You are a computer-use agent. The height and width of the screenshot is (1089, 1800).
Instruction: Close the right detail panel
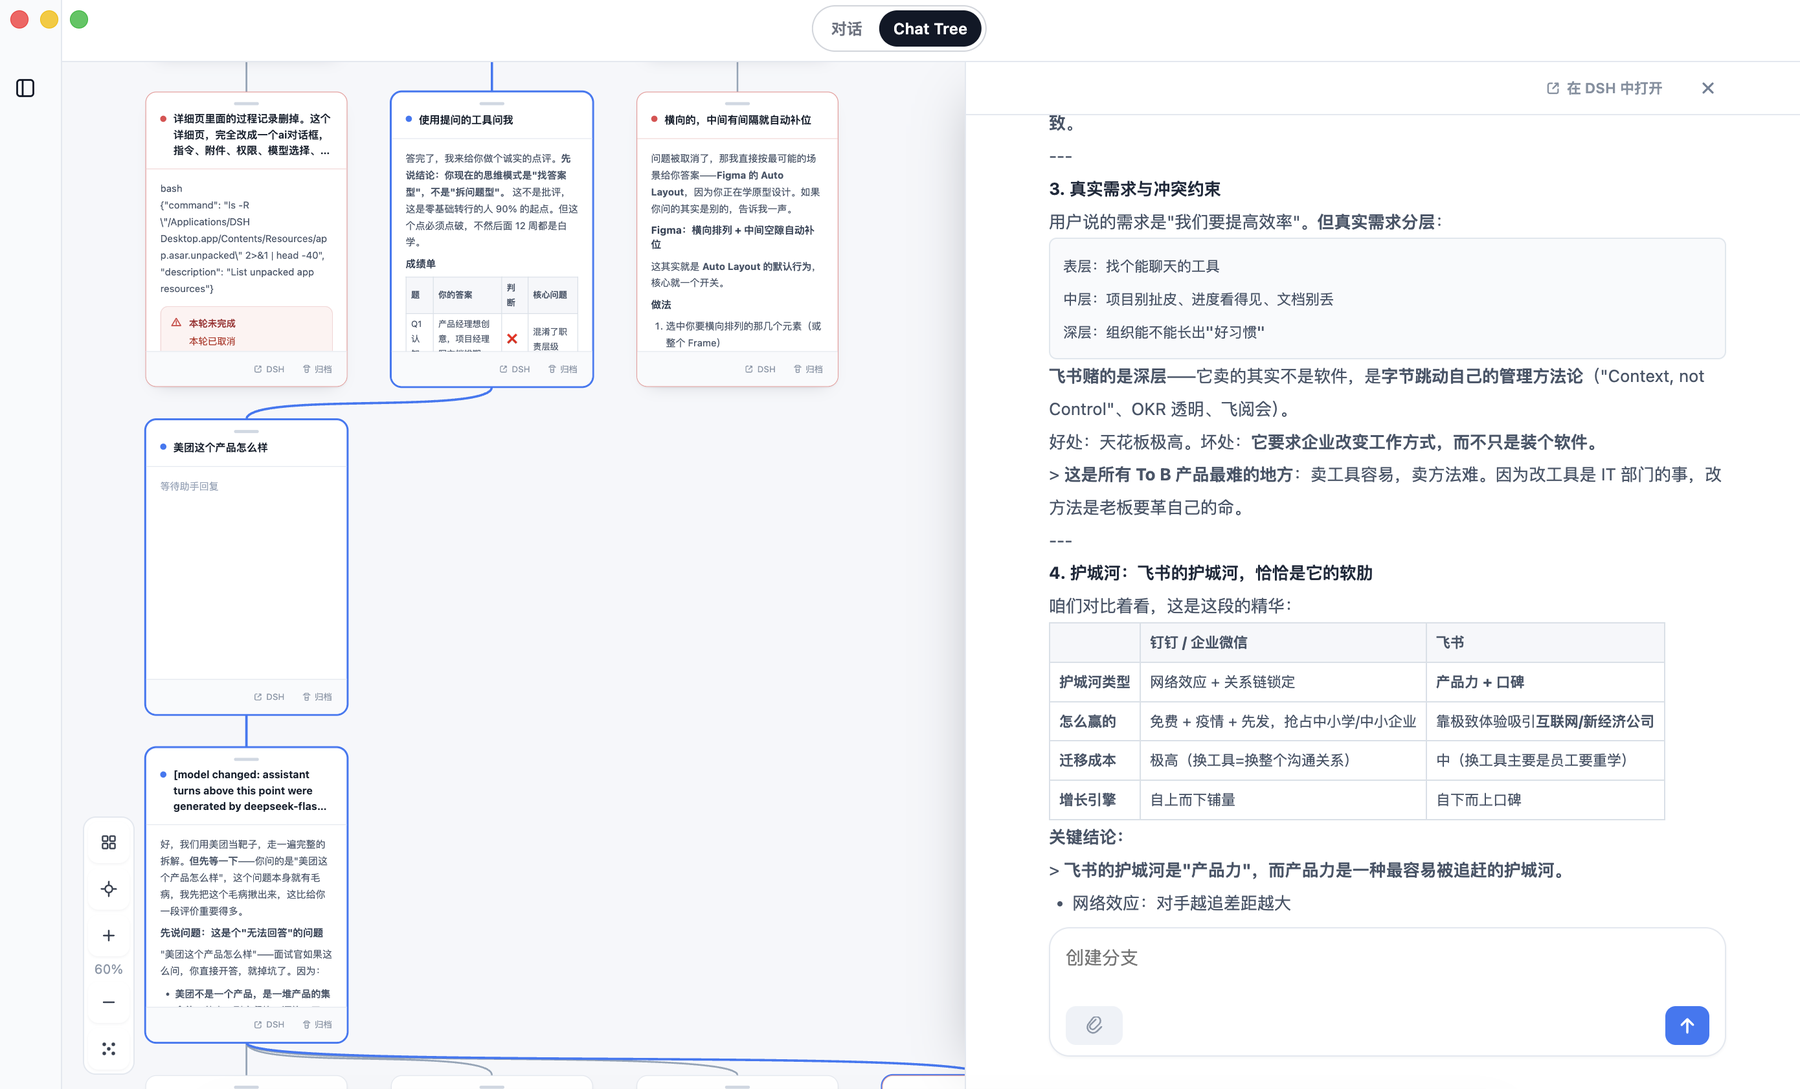pos(1708,88)
